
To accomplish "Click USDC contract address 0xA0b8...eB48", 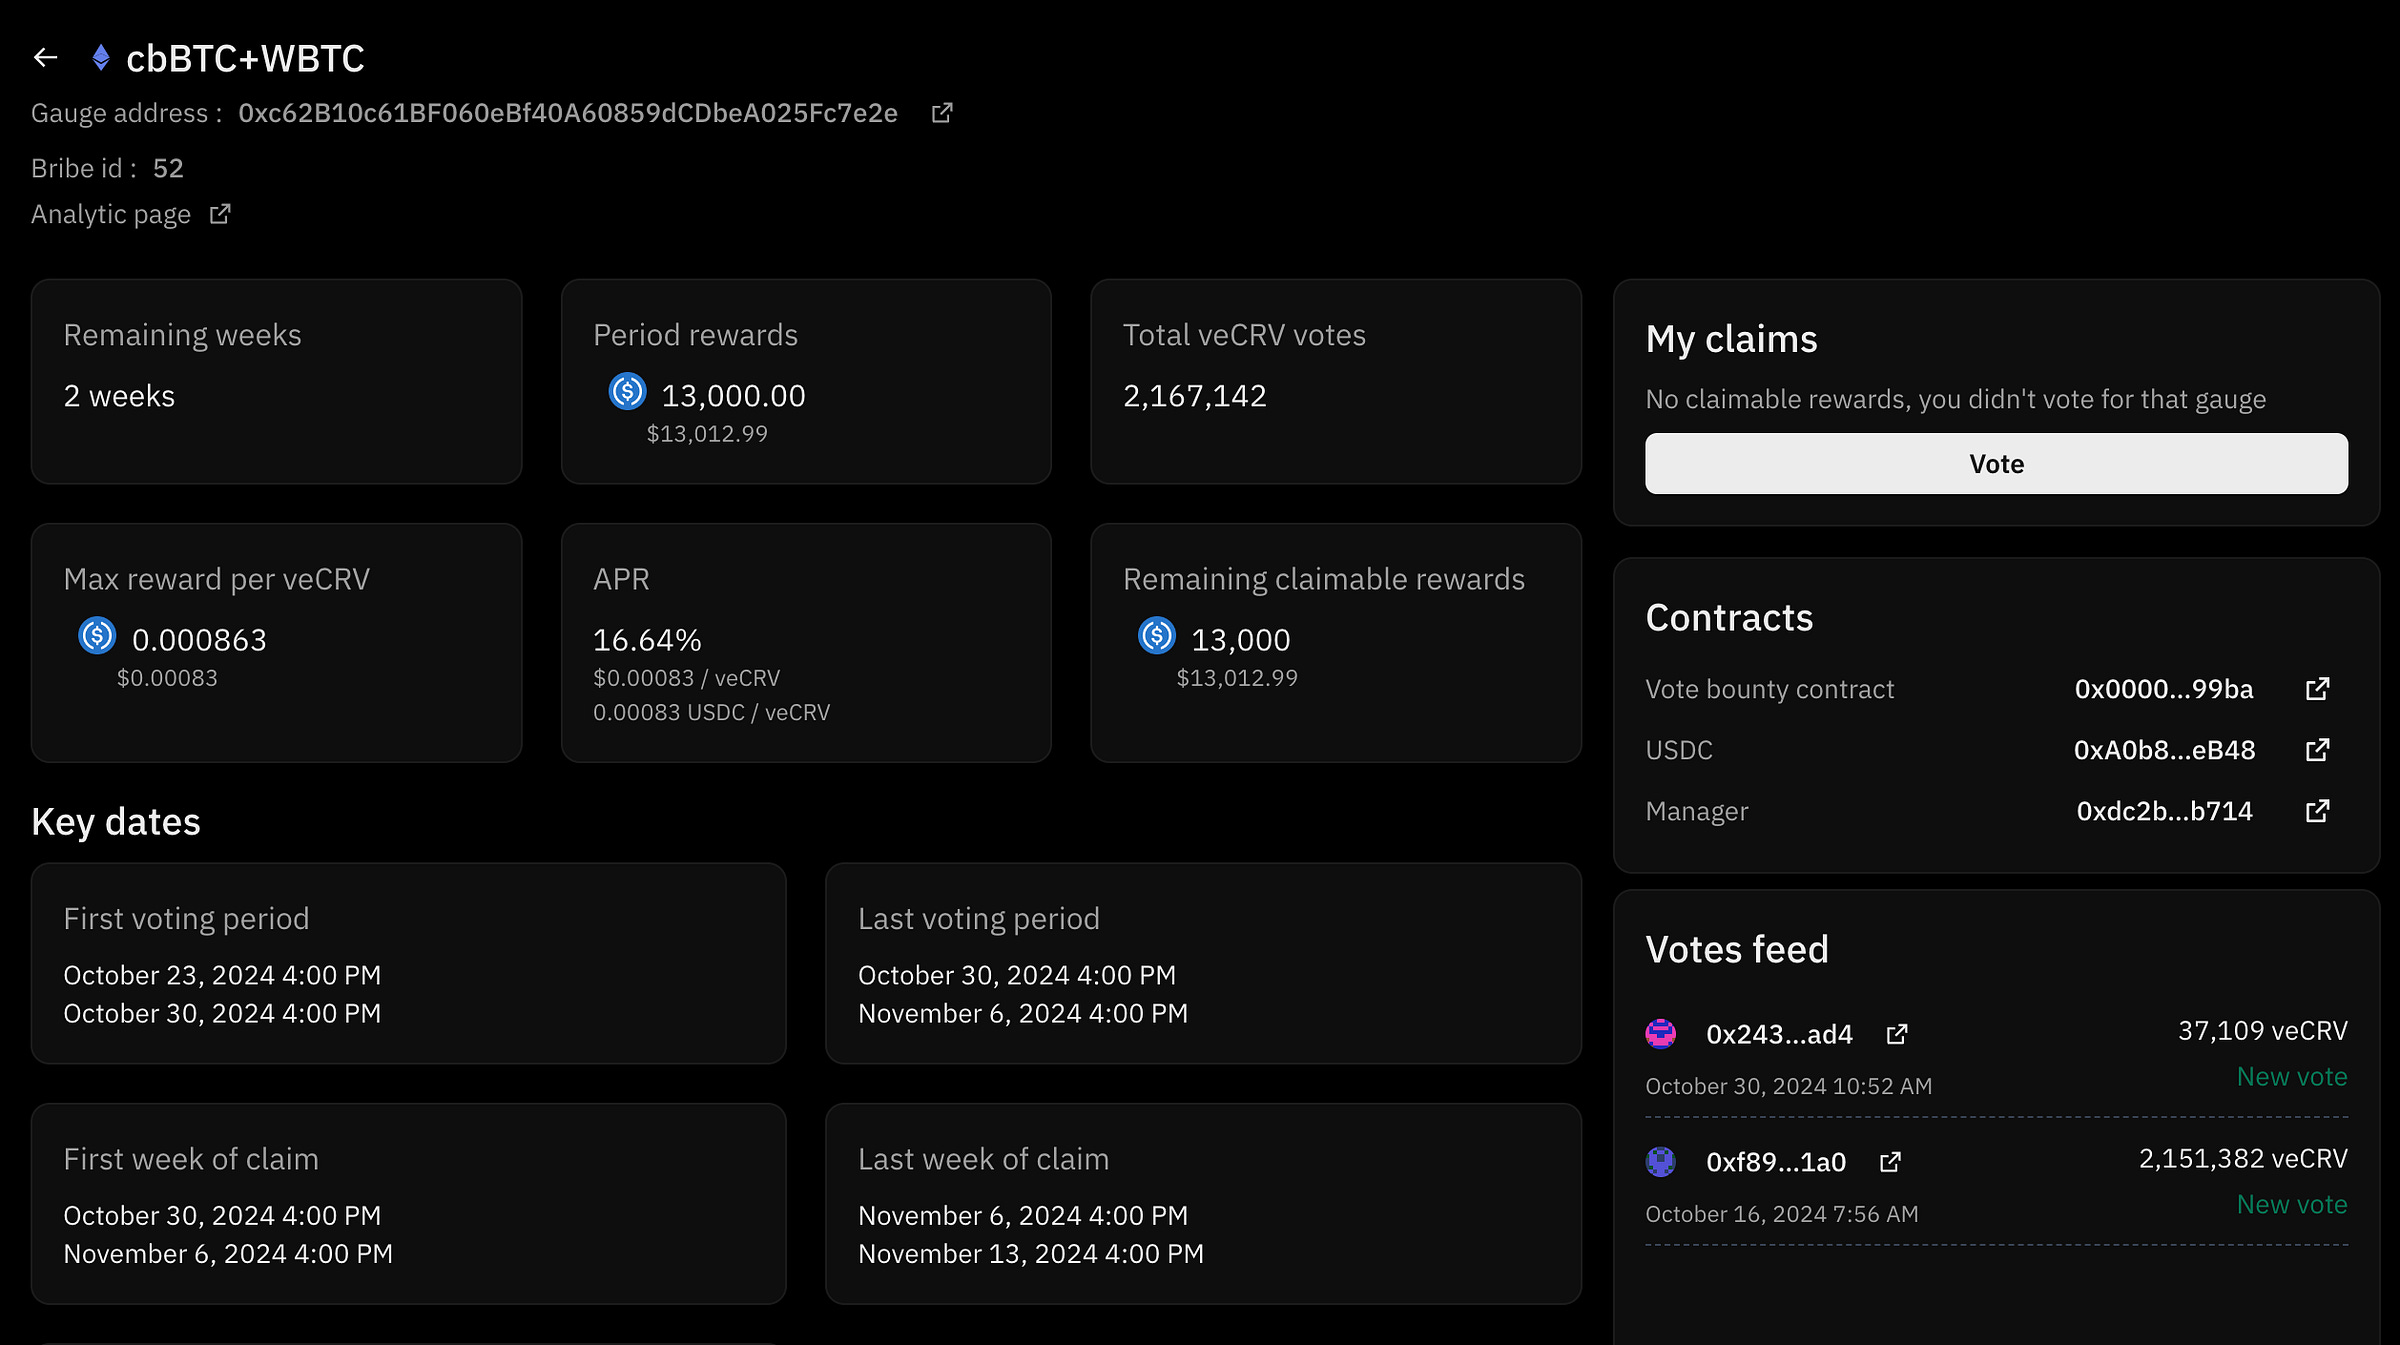I will tap(2164, 750).
